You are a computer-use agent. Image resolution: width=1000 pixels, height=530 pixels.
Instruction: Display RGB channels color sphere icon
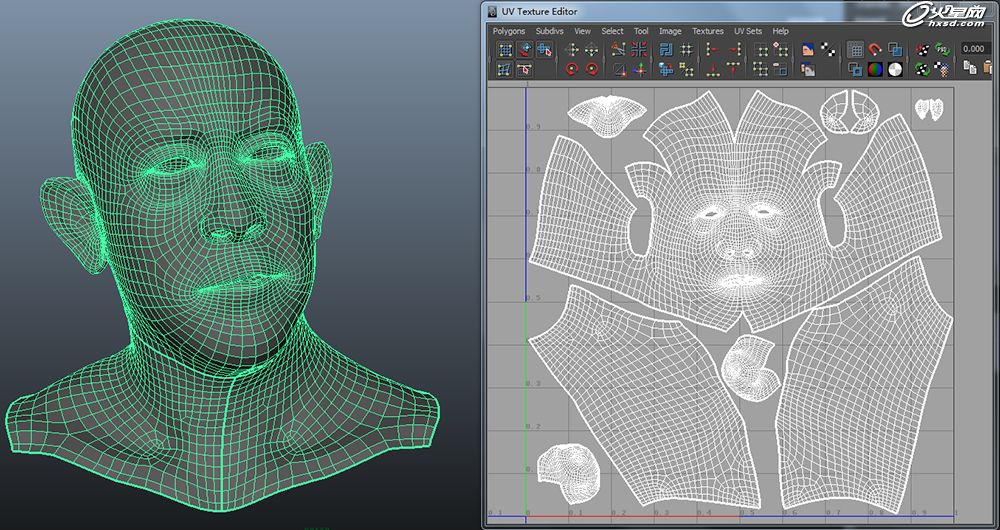pyautogui.click(x=875, y=69)
